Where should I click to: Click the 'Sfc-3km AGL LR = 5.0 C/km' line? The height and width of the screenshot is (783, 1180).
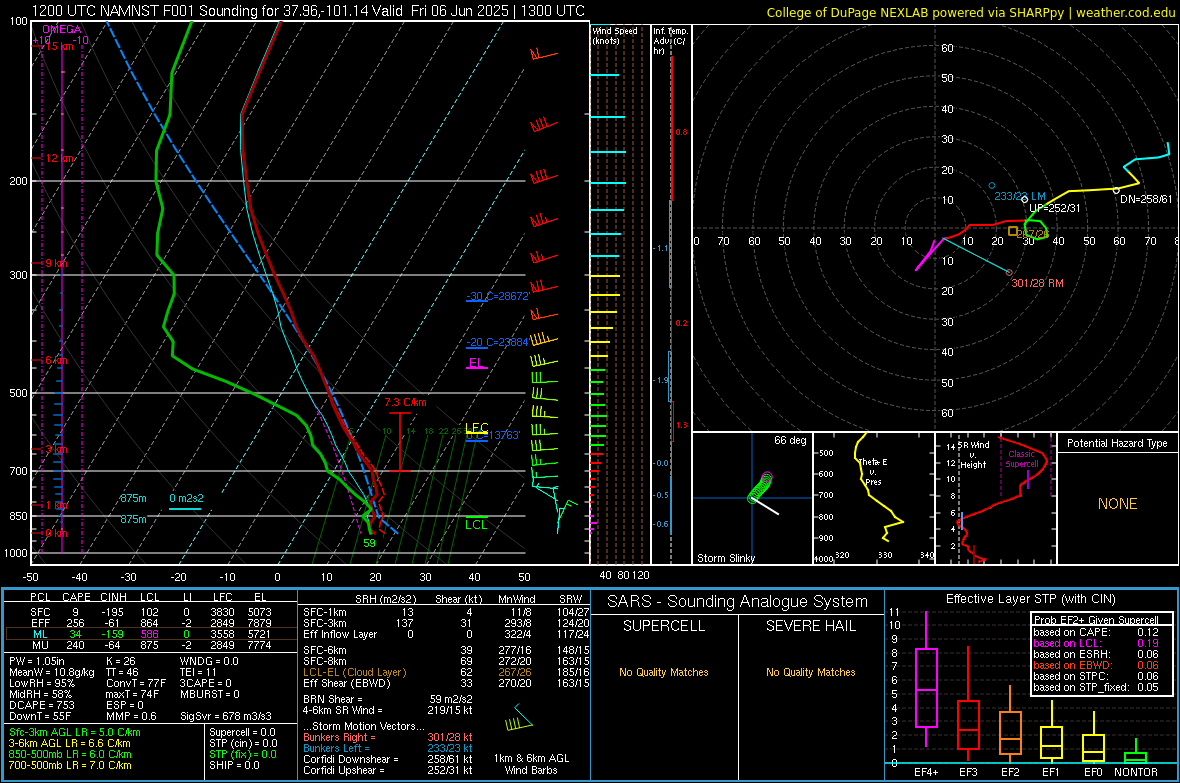pos(75,733)
